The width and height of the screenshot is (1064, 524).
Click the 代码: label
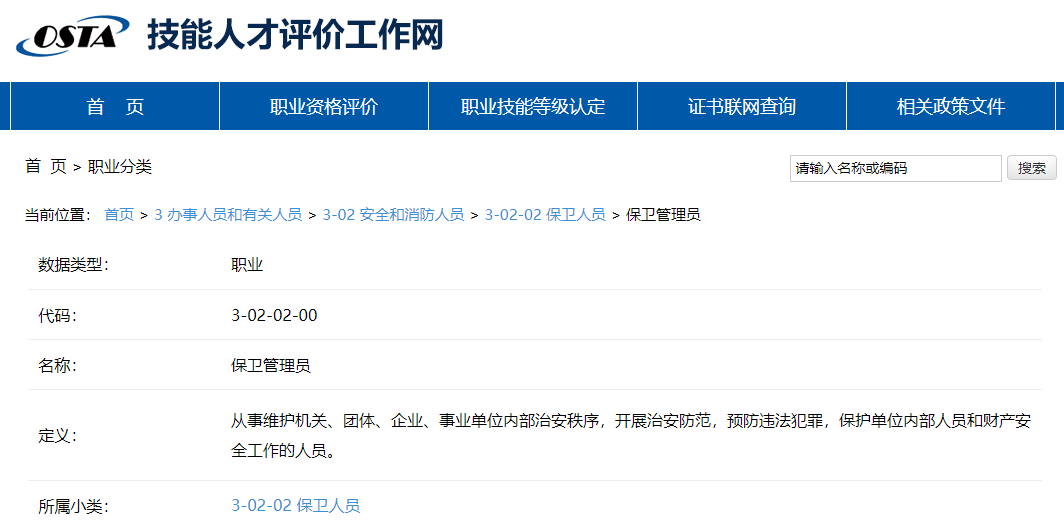coord(58,316)
